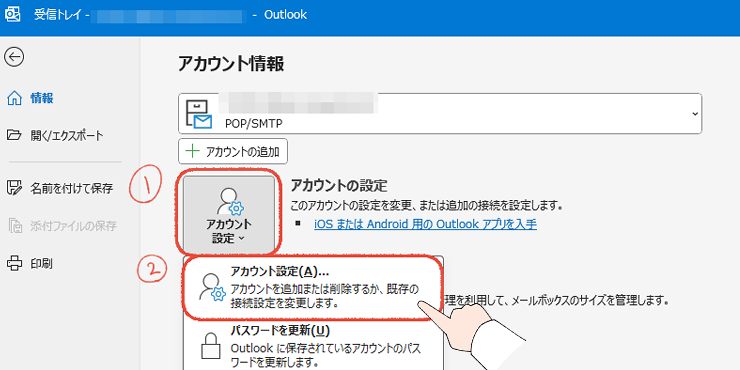The image size is (740, 370).
Task: Open iOS または Android 用の Outlook アプリを入手 link
Action: (x=425, y=224)
